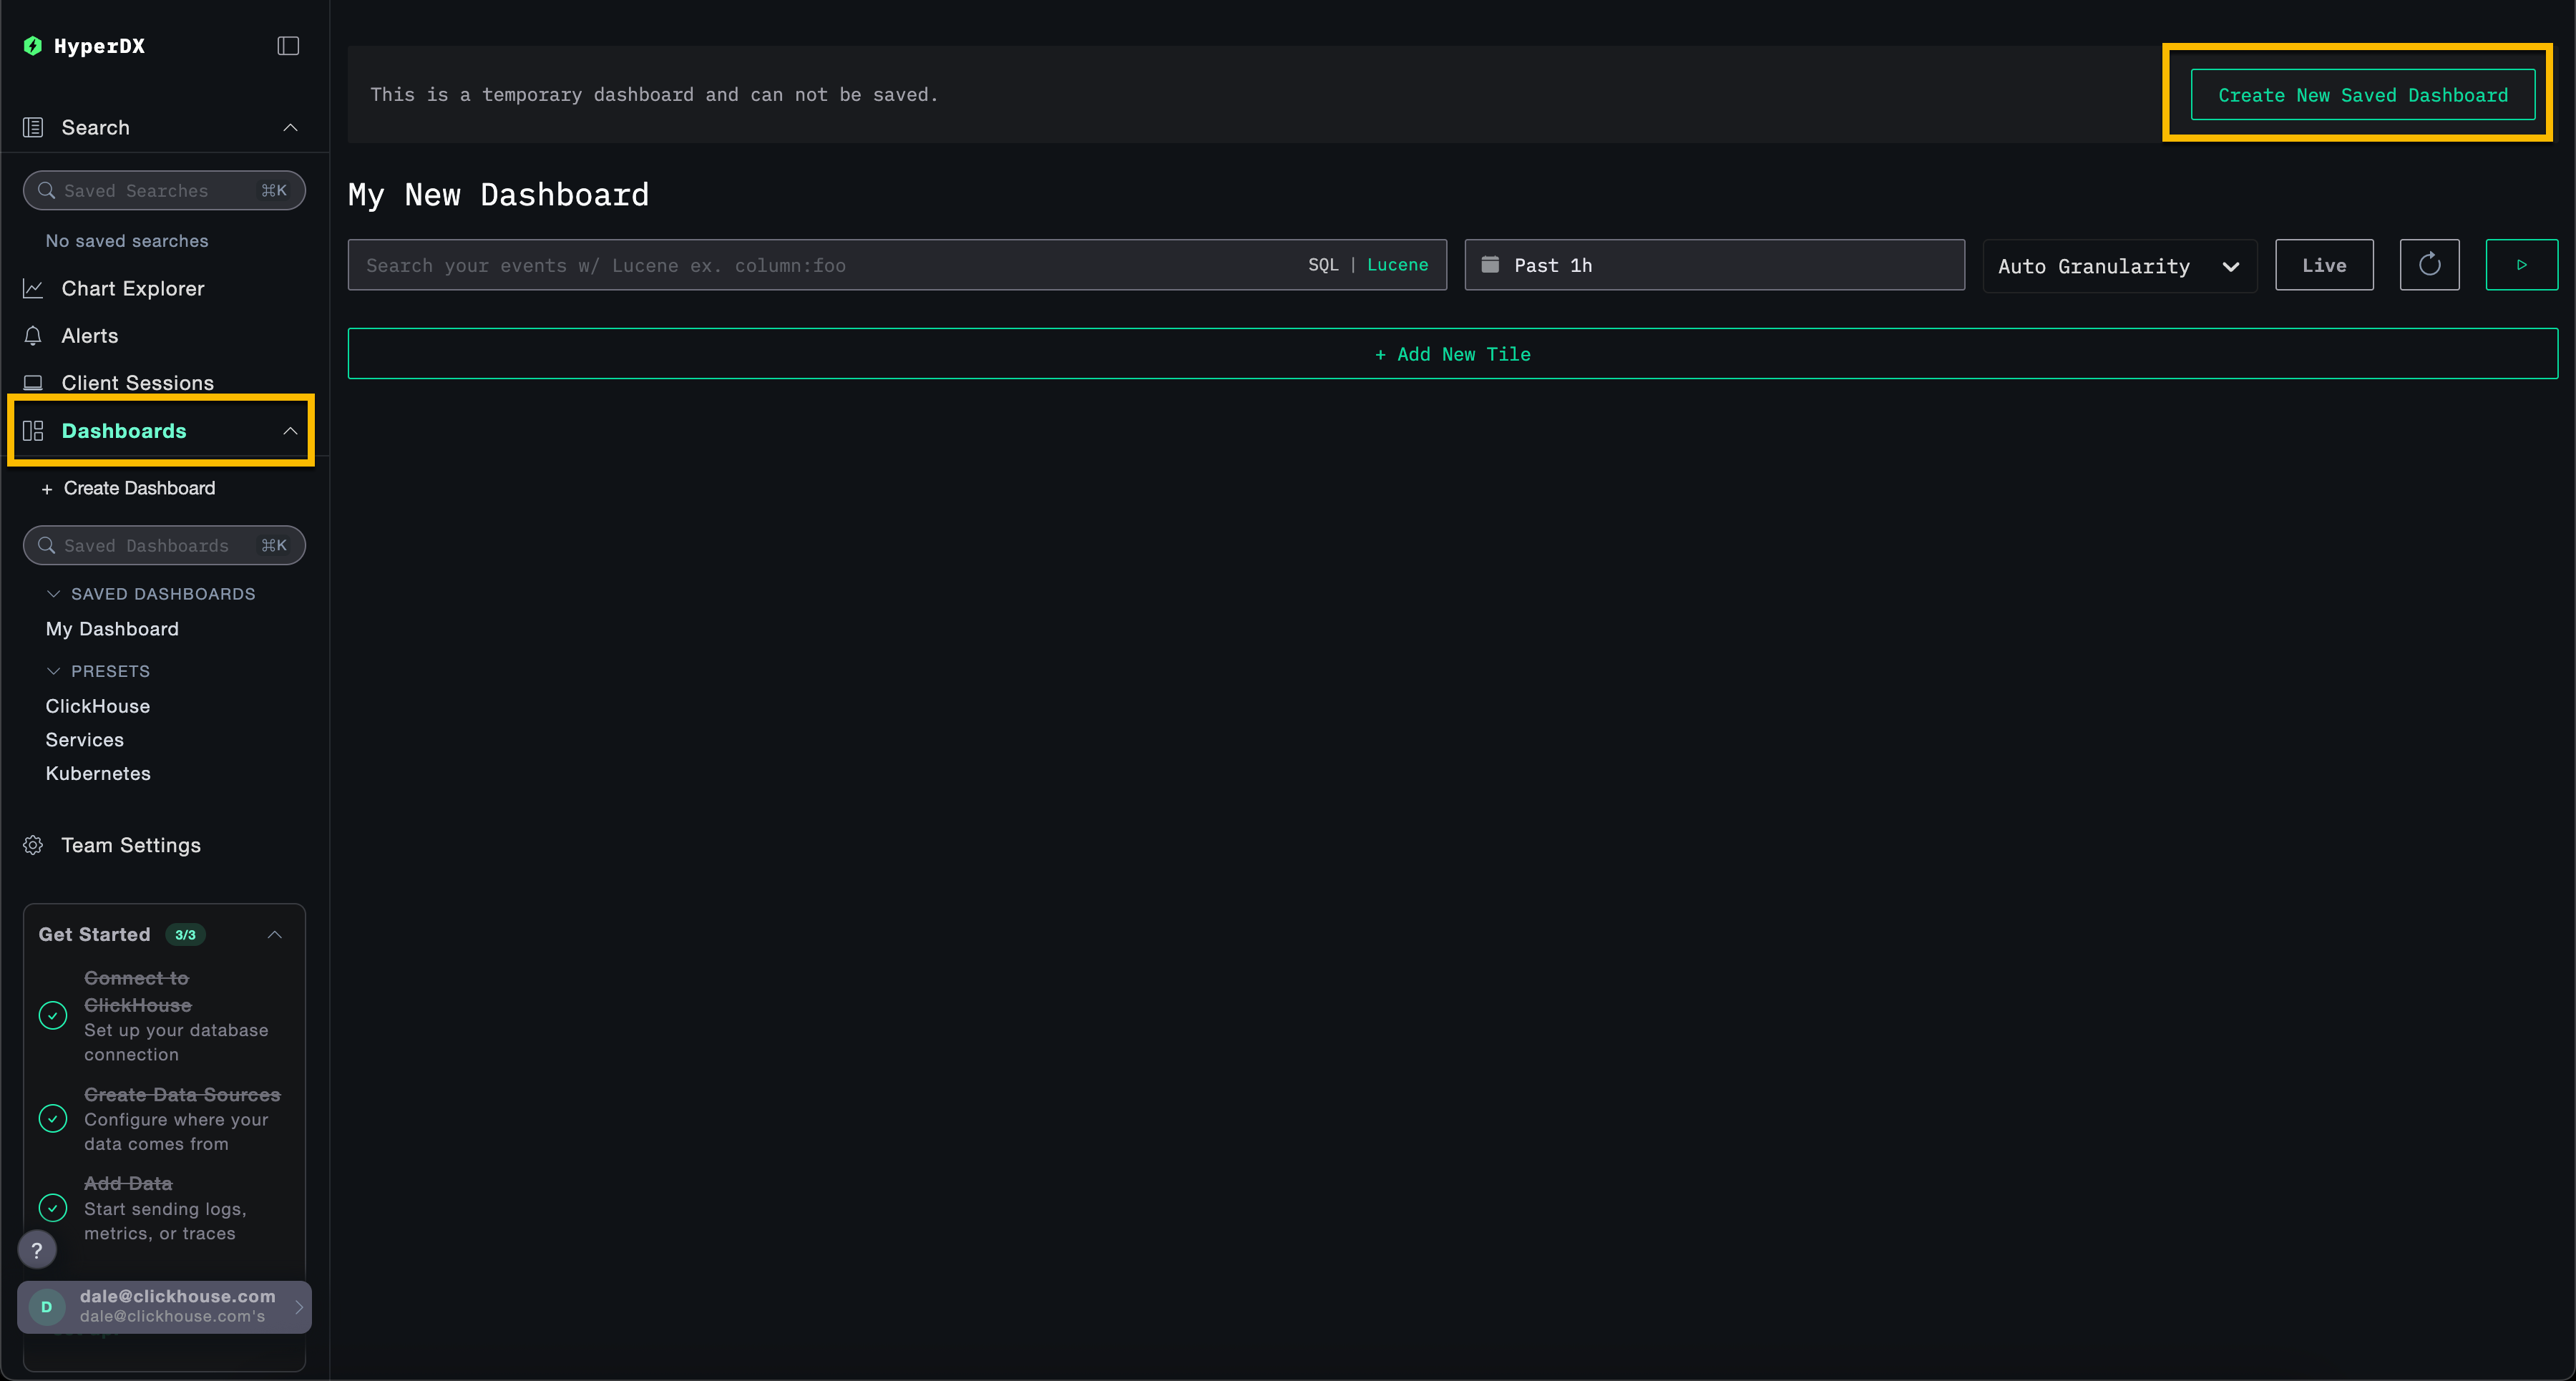This screenshot has width=2576, height=1381.
Task: Open the help question mark bubble
Action: click(37, 1249)
